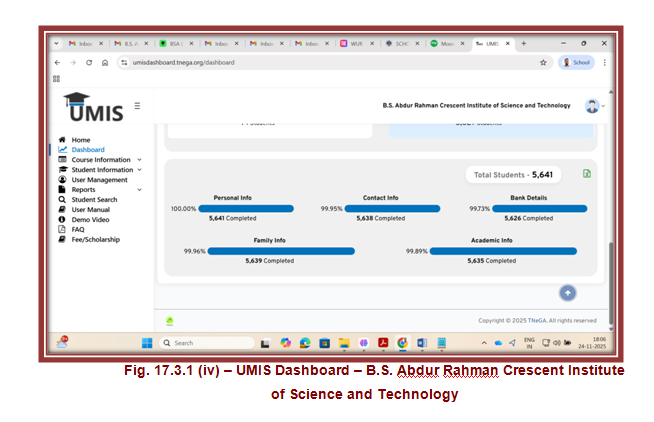Click the green icon in the footer
This screenshot has width=654, height=422.
click(x=170, y=321)
